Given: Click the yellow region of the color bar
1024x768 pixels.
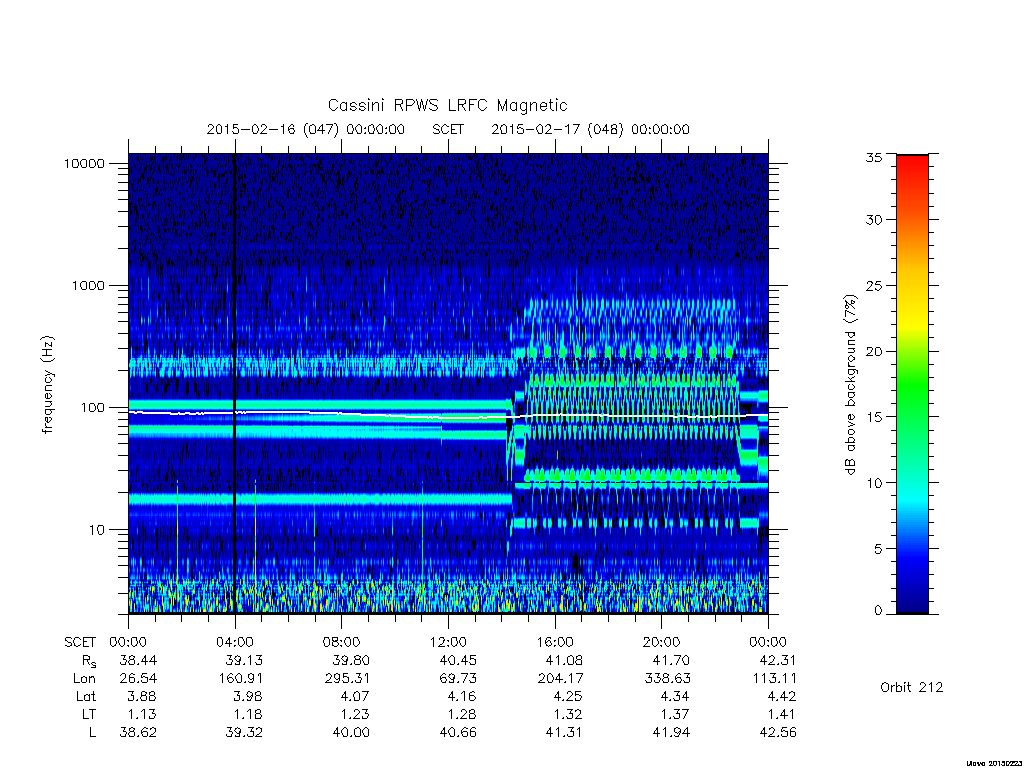Looking at the screenshot, I should click(912, 320).
